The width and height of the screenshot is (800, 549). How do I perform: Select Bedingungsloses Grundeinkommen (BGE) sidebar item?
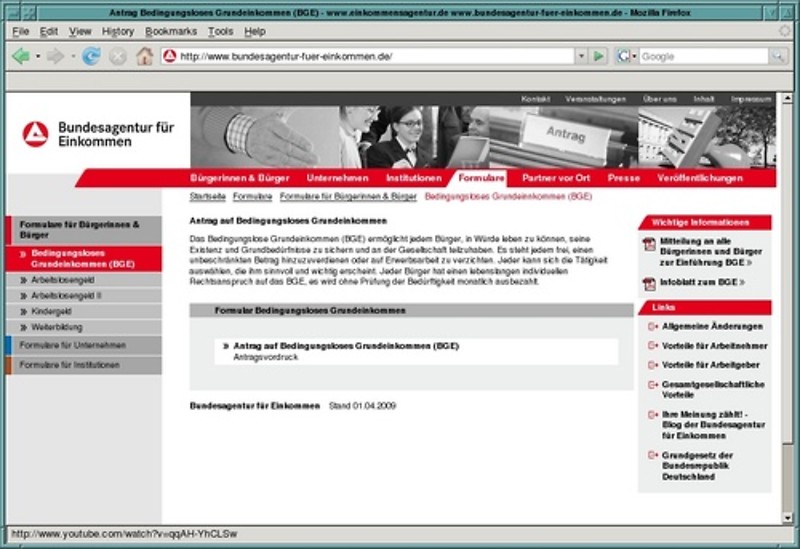pyautogui.click(x=84, y=259)
